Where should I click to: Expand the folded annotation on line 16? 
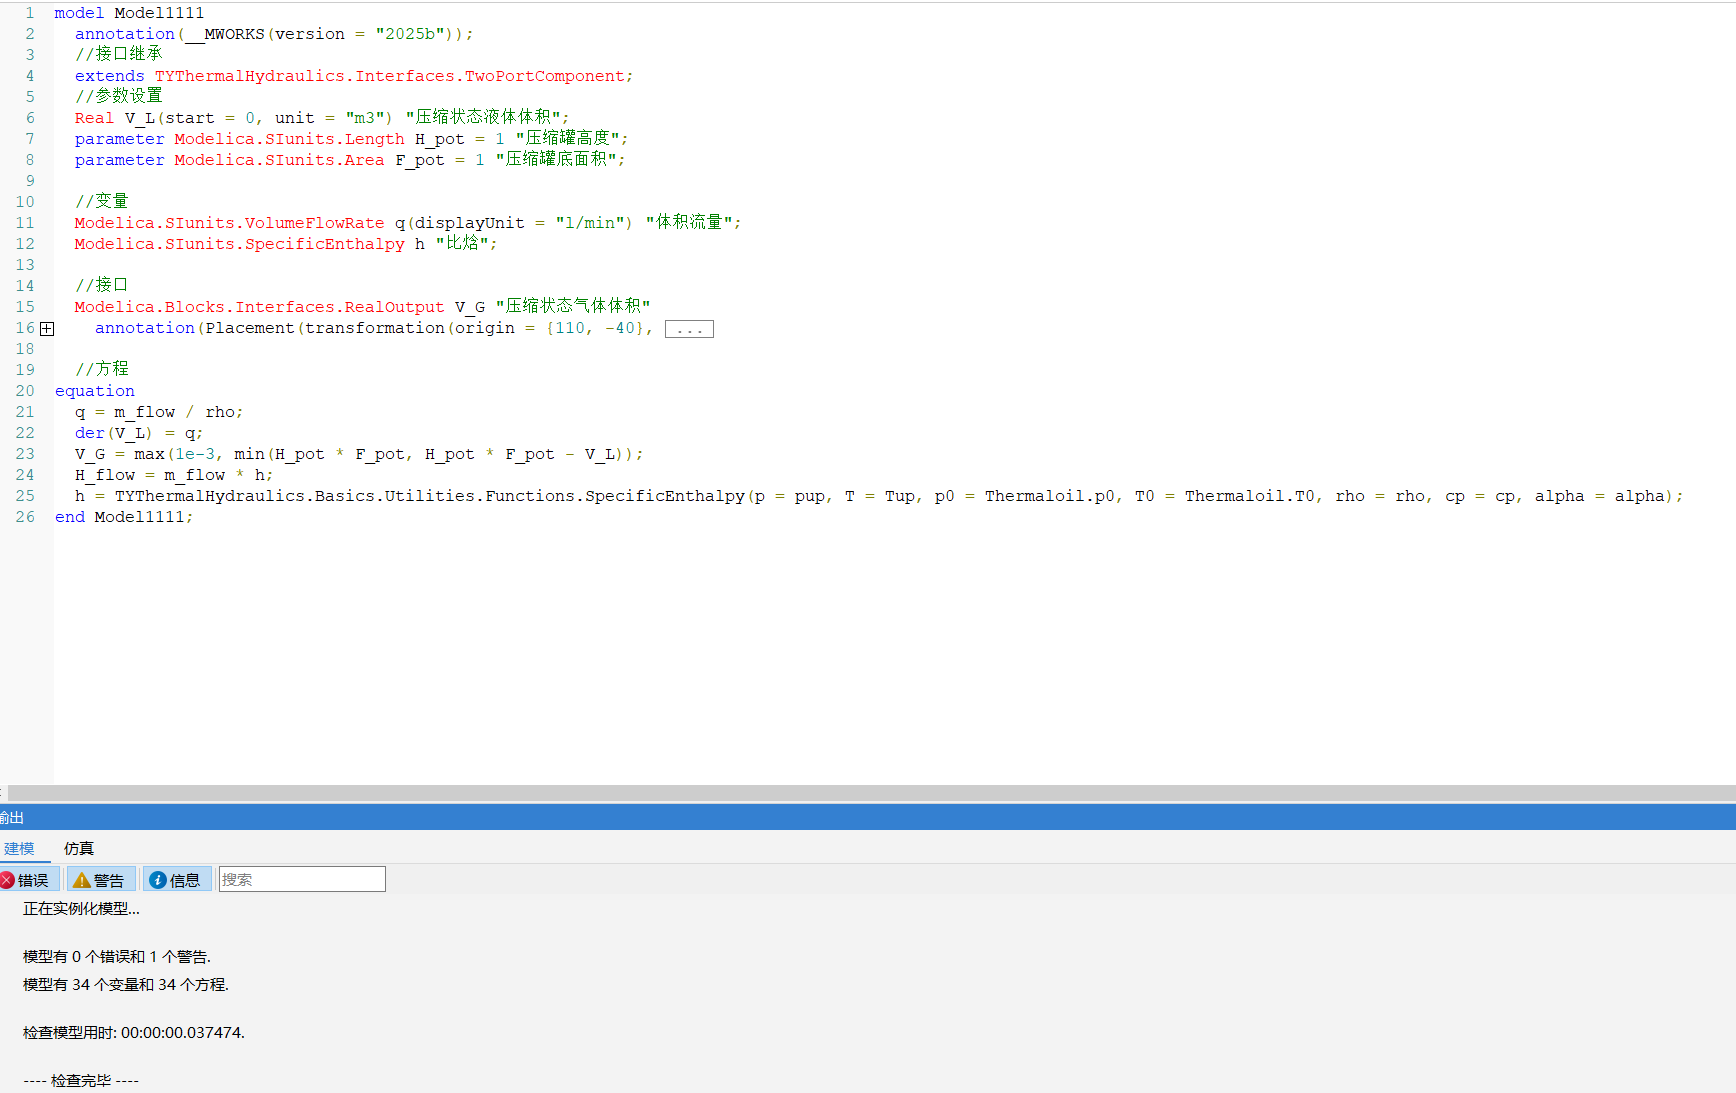tap(47, 329)
